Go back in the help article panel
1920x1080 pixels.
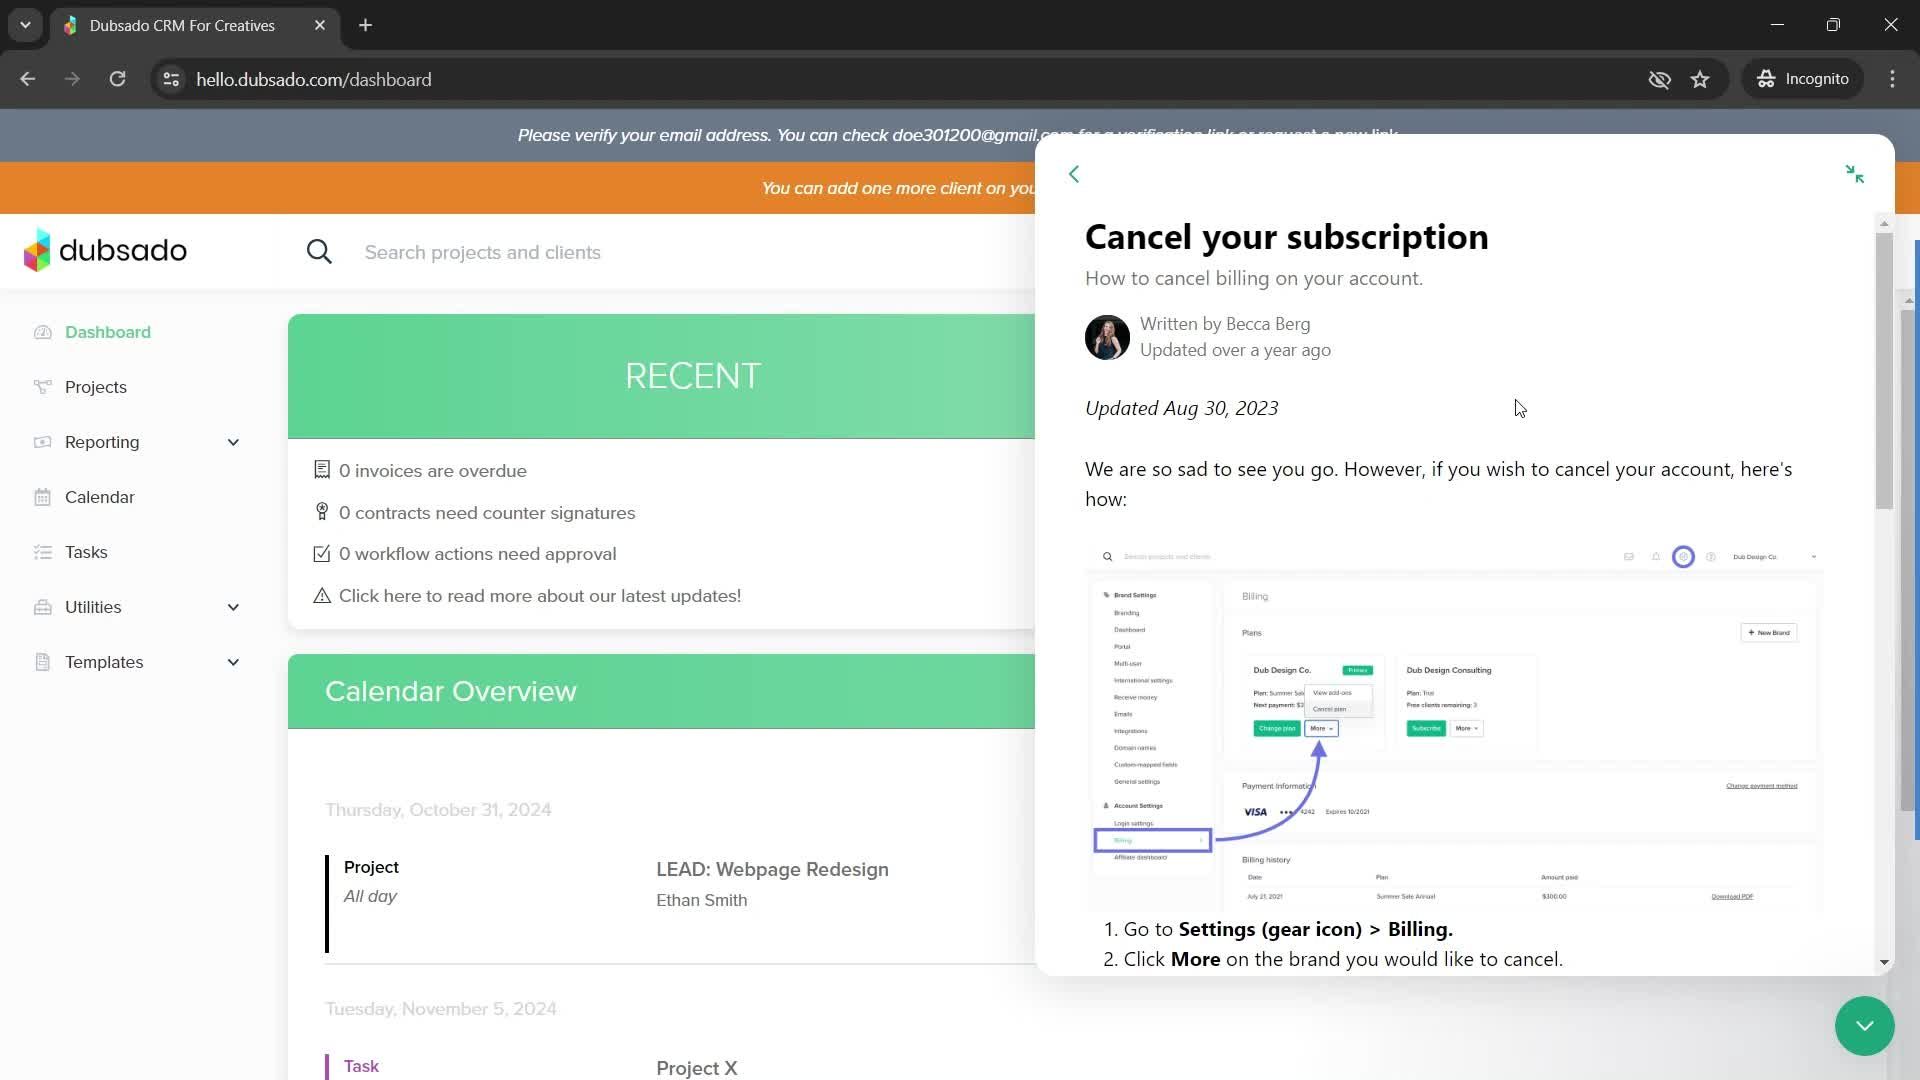click(1074, 174)
